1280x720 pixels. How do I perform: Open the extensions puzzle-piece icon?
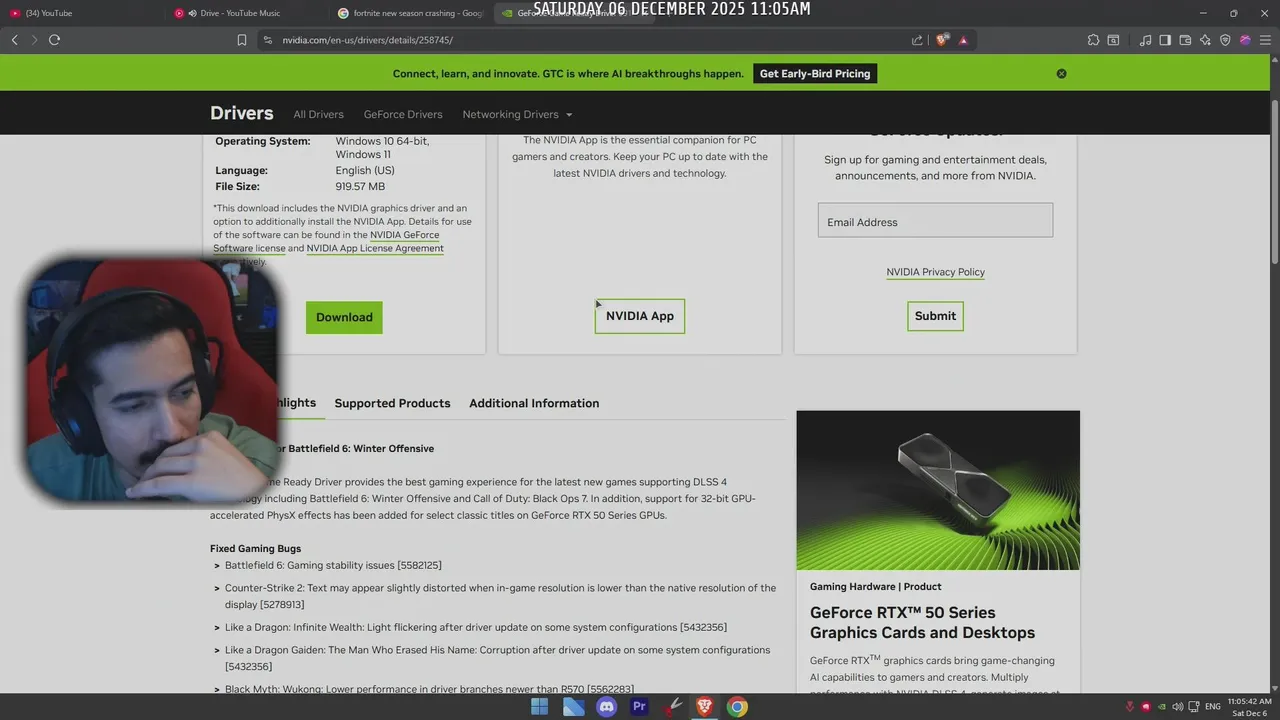pos(1093,40)
